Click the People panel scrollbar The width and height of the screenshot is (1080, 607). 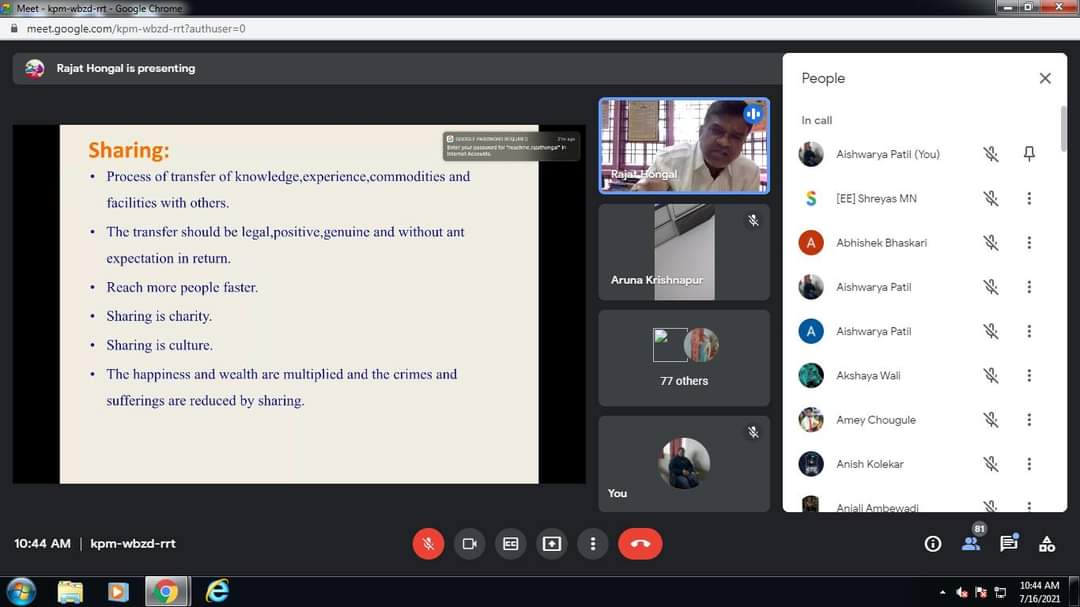click(1063, 128)
